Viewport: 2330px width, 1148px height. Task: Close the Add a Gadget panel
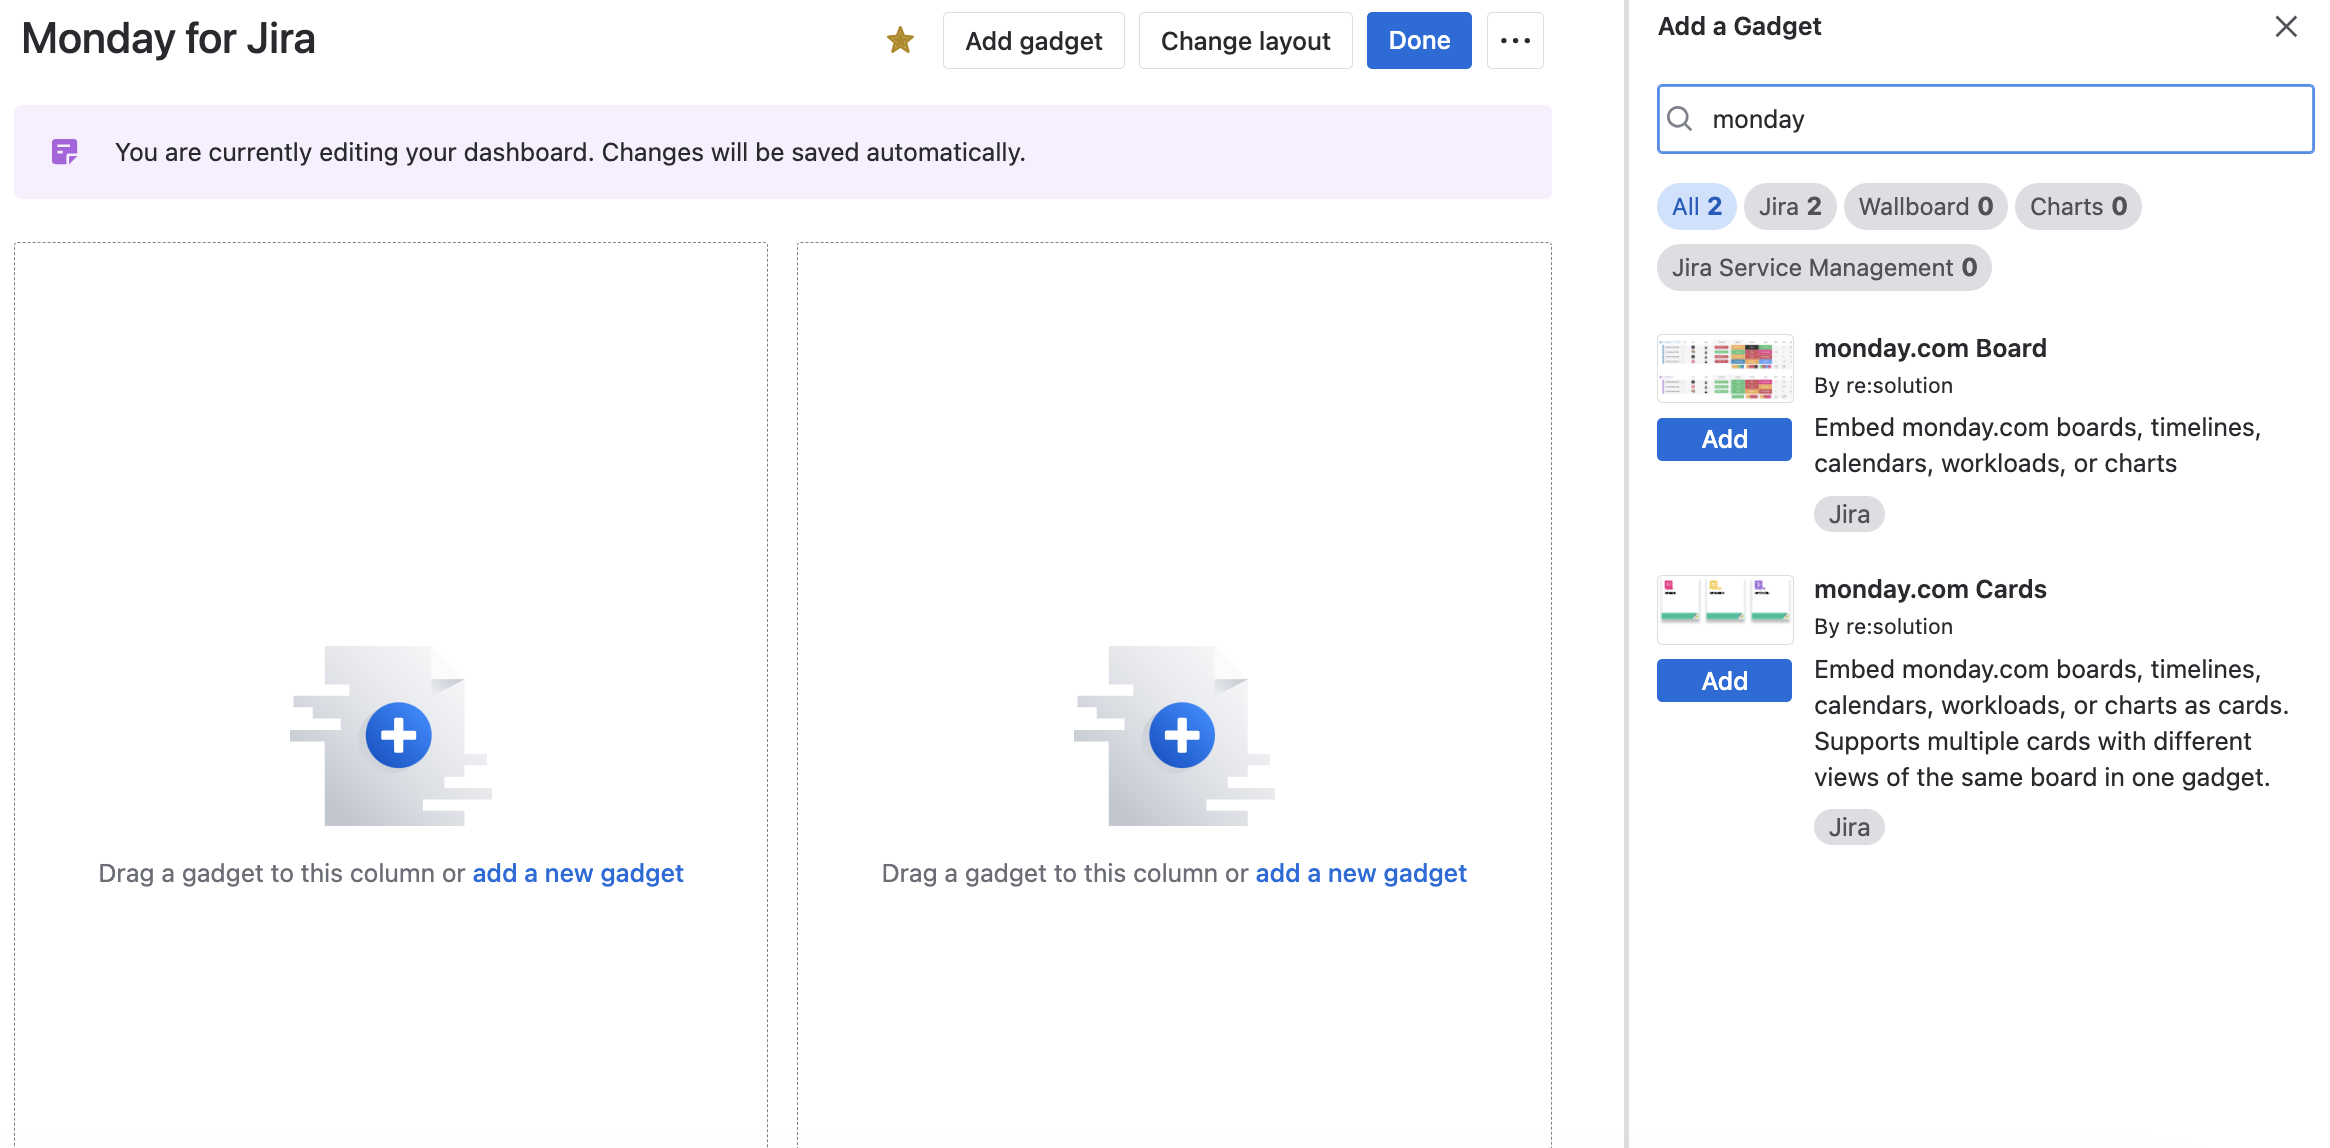pyautogui.click(x=2286, y=27)
